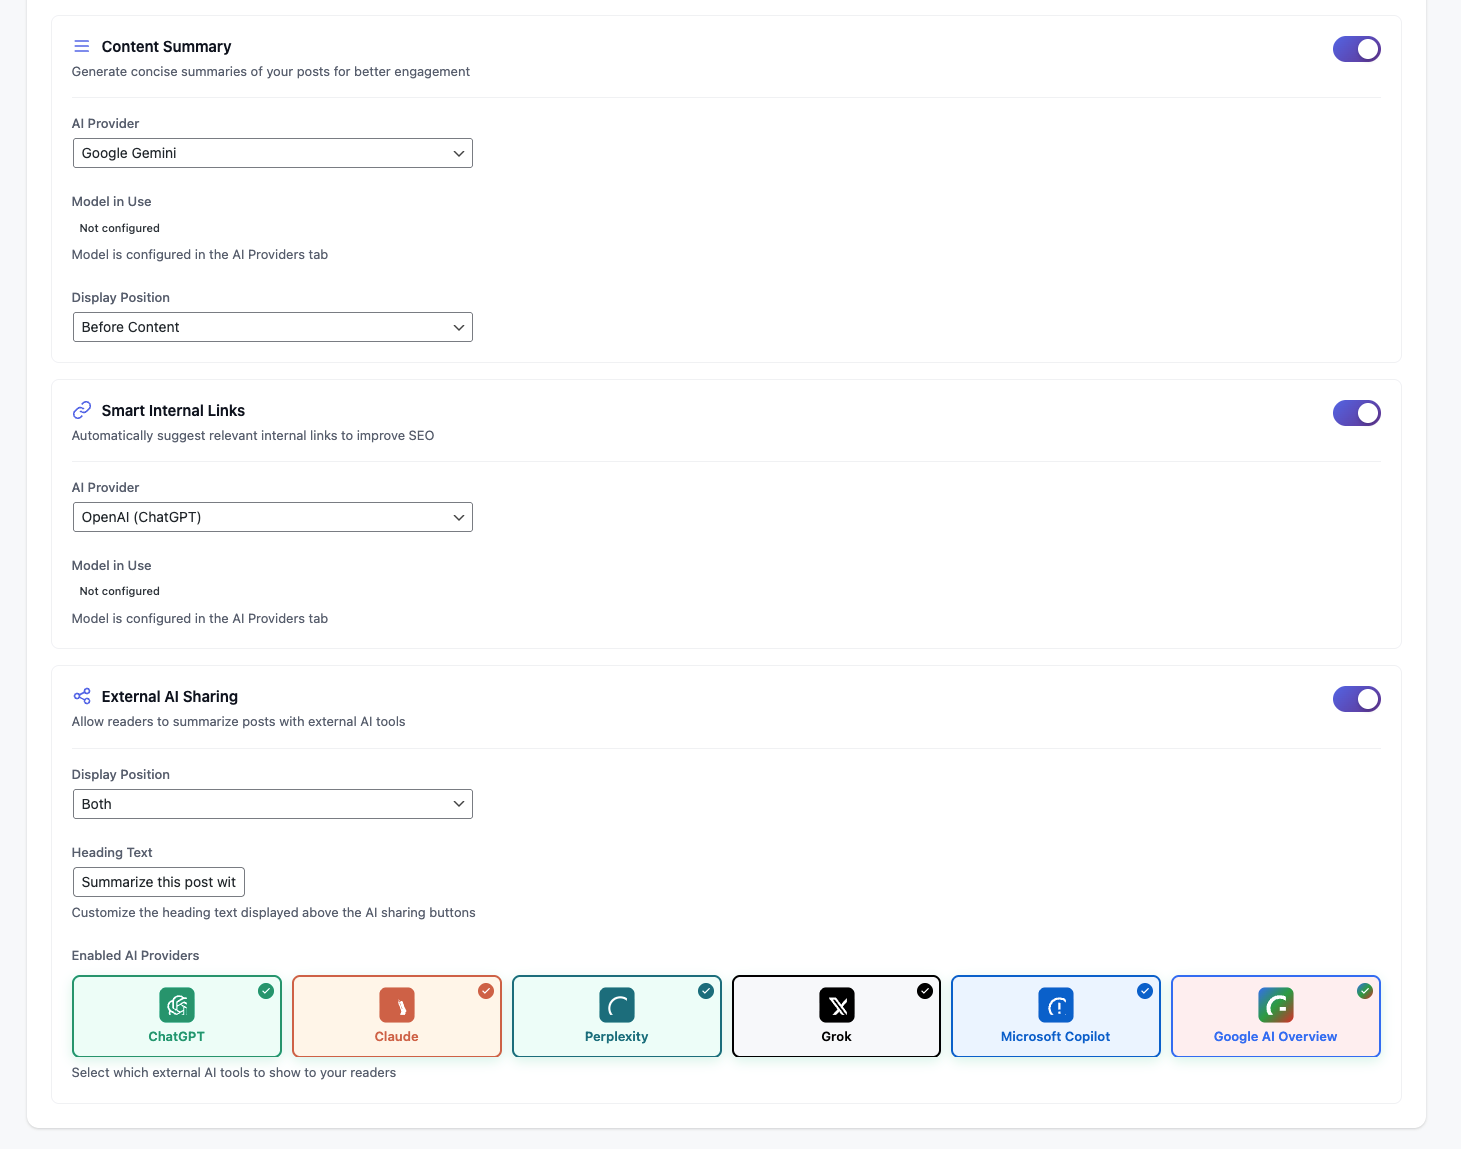The image size is (1461, 1149).
Task: Disable the Content Summary feature toggle
Action: tap(1356, 48)
